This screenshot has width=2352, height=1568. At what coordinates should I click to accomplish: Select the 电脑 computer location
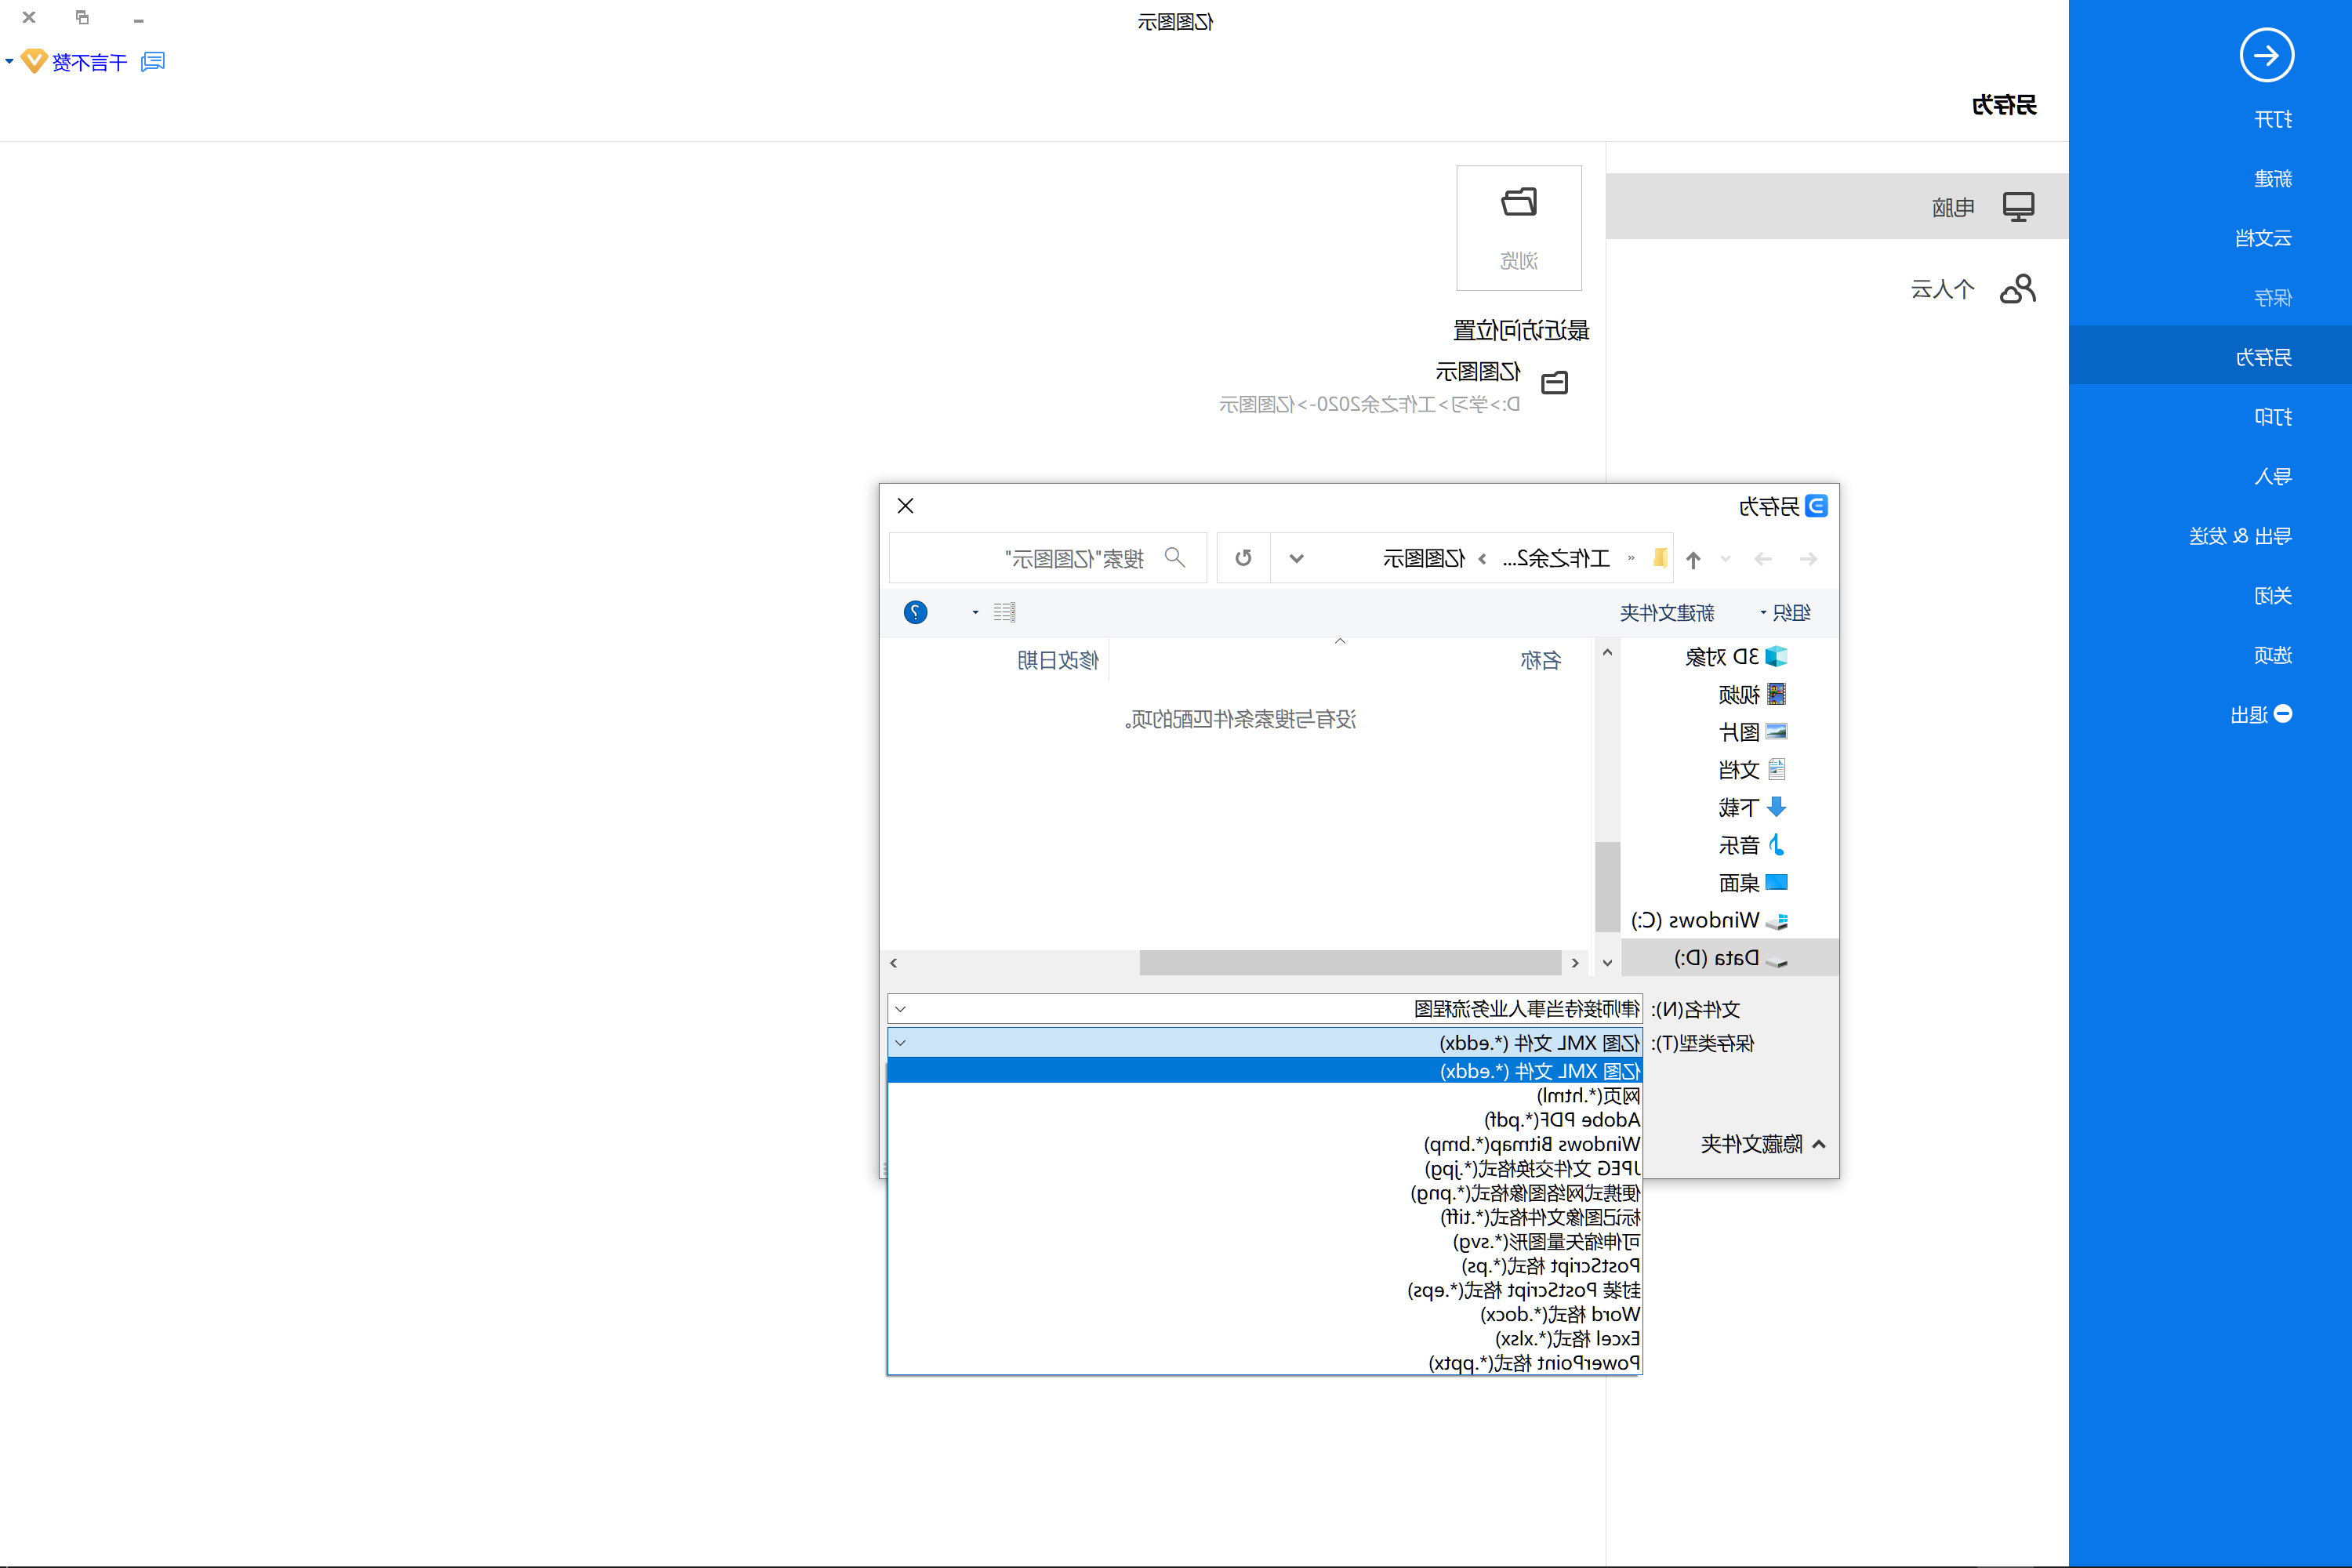click(1837, 206)
